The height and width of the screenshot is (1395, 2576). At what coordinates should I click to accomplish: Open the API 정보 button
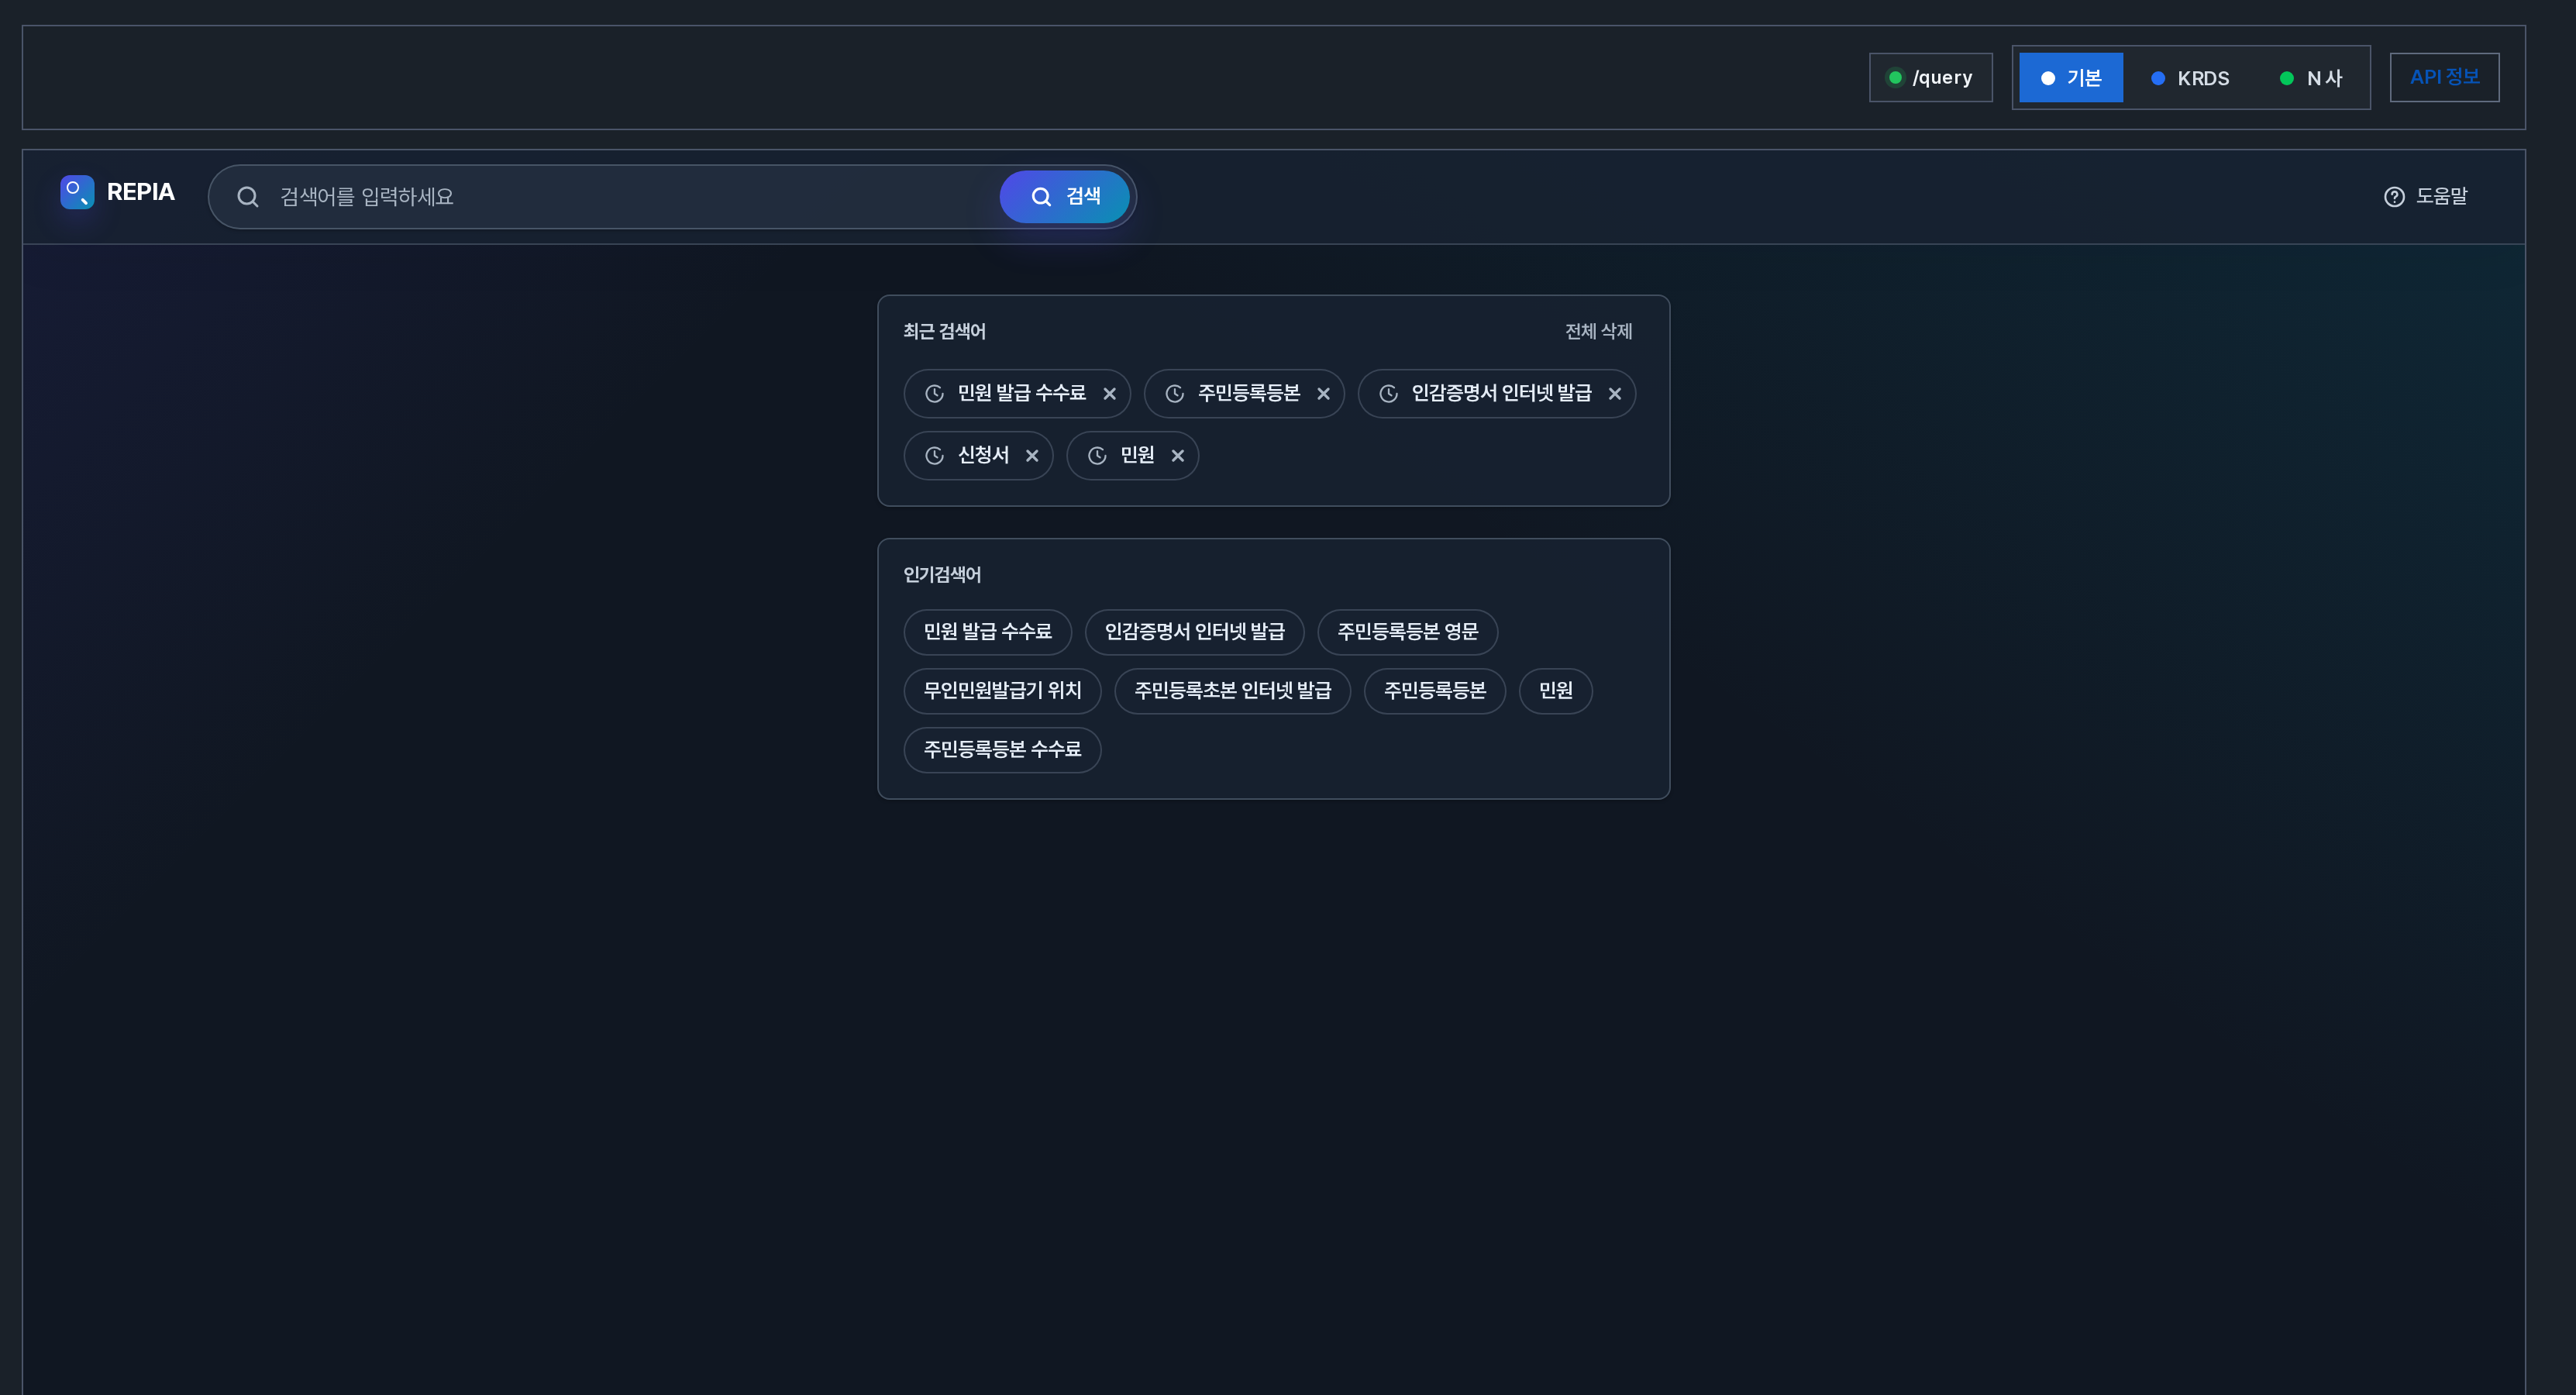tap(2444, 78)
